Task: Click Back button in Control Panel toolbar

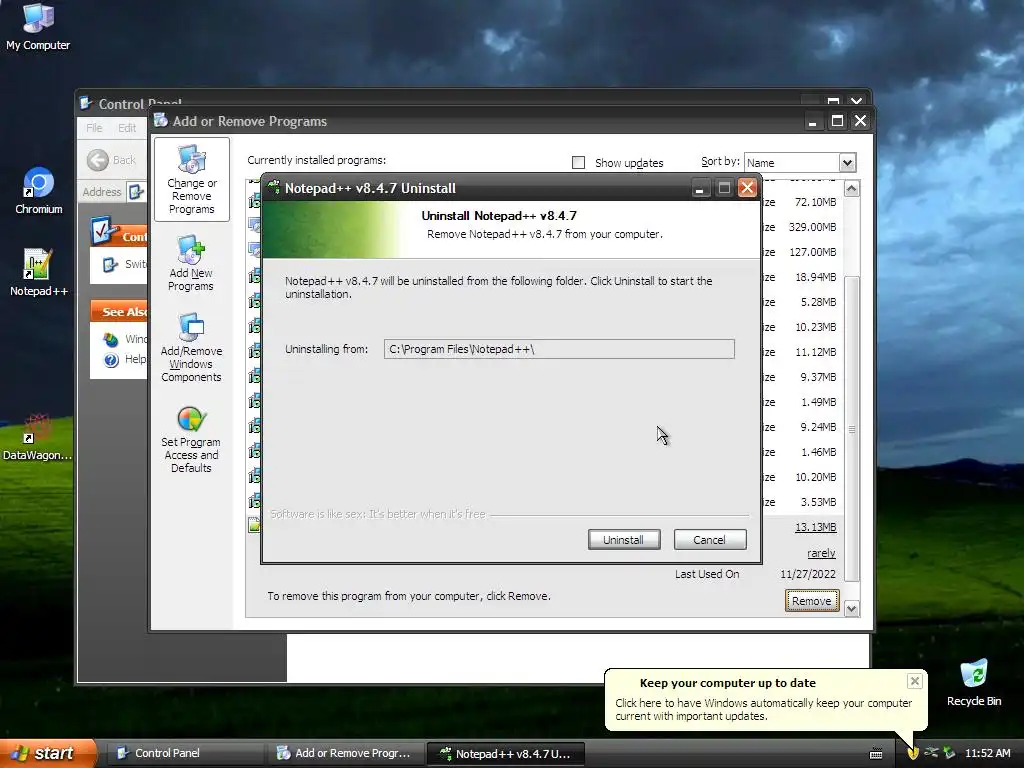Action: coord(111,160)
